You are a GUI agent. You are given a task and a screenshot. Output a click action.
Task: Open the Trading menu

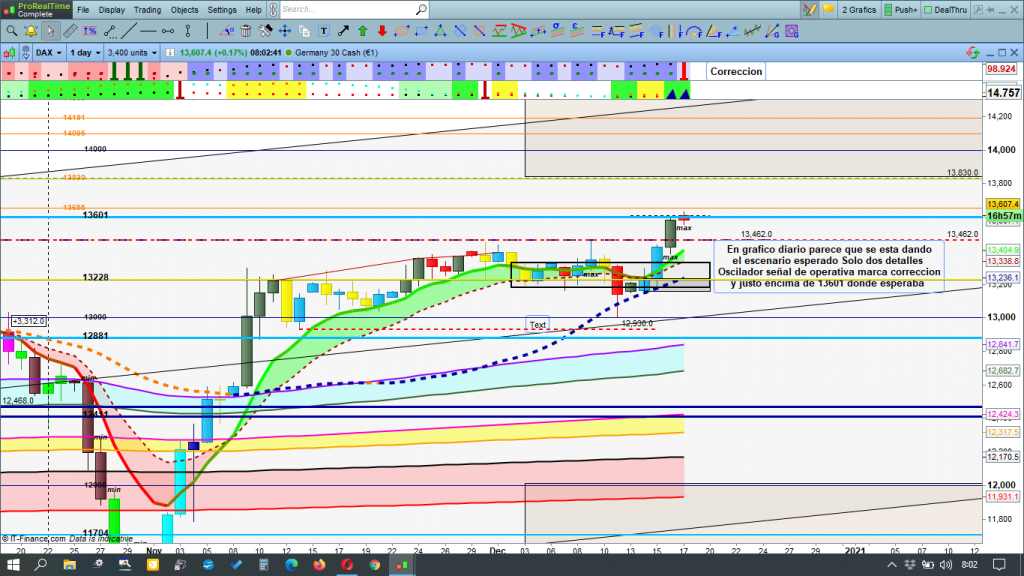pyautogui.click(x=147, y=10)
